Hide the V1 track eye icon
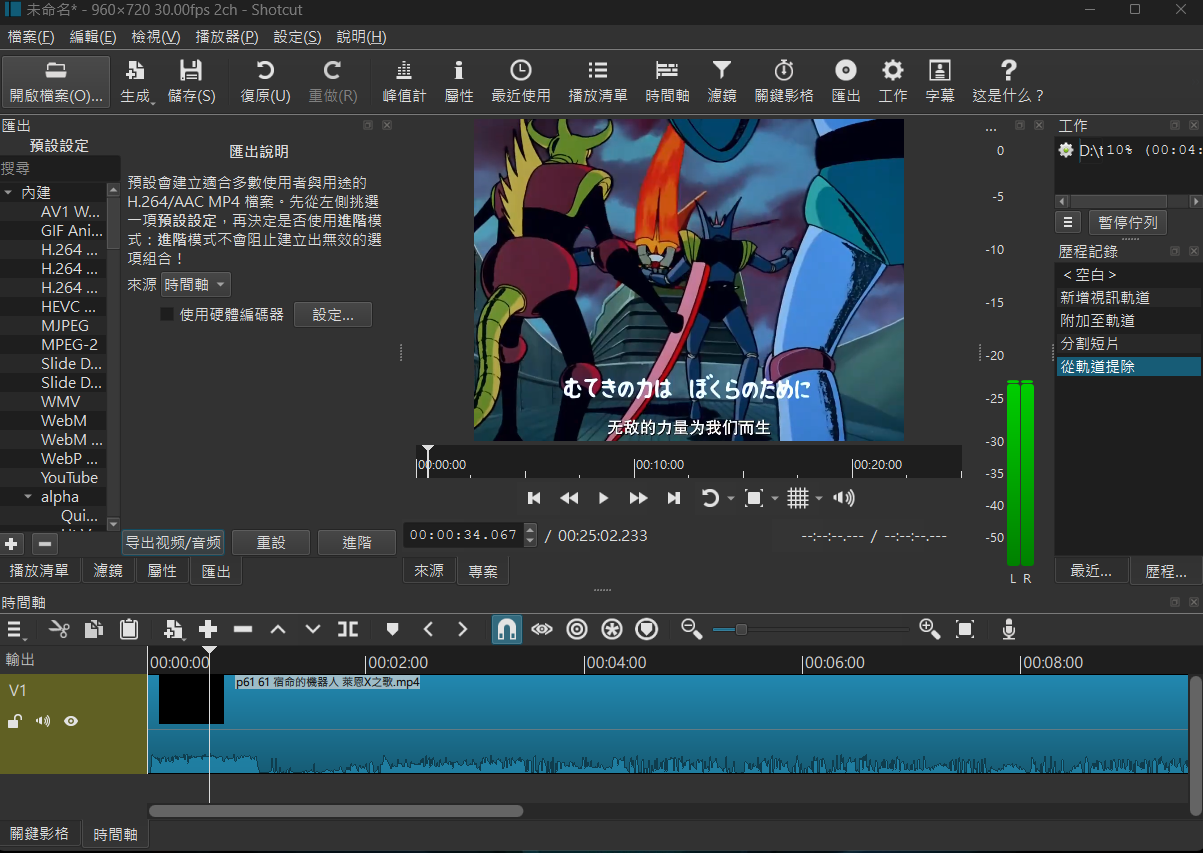The height and width of the screenshot is (853, 1203). (x=71, y=721)
